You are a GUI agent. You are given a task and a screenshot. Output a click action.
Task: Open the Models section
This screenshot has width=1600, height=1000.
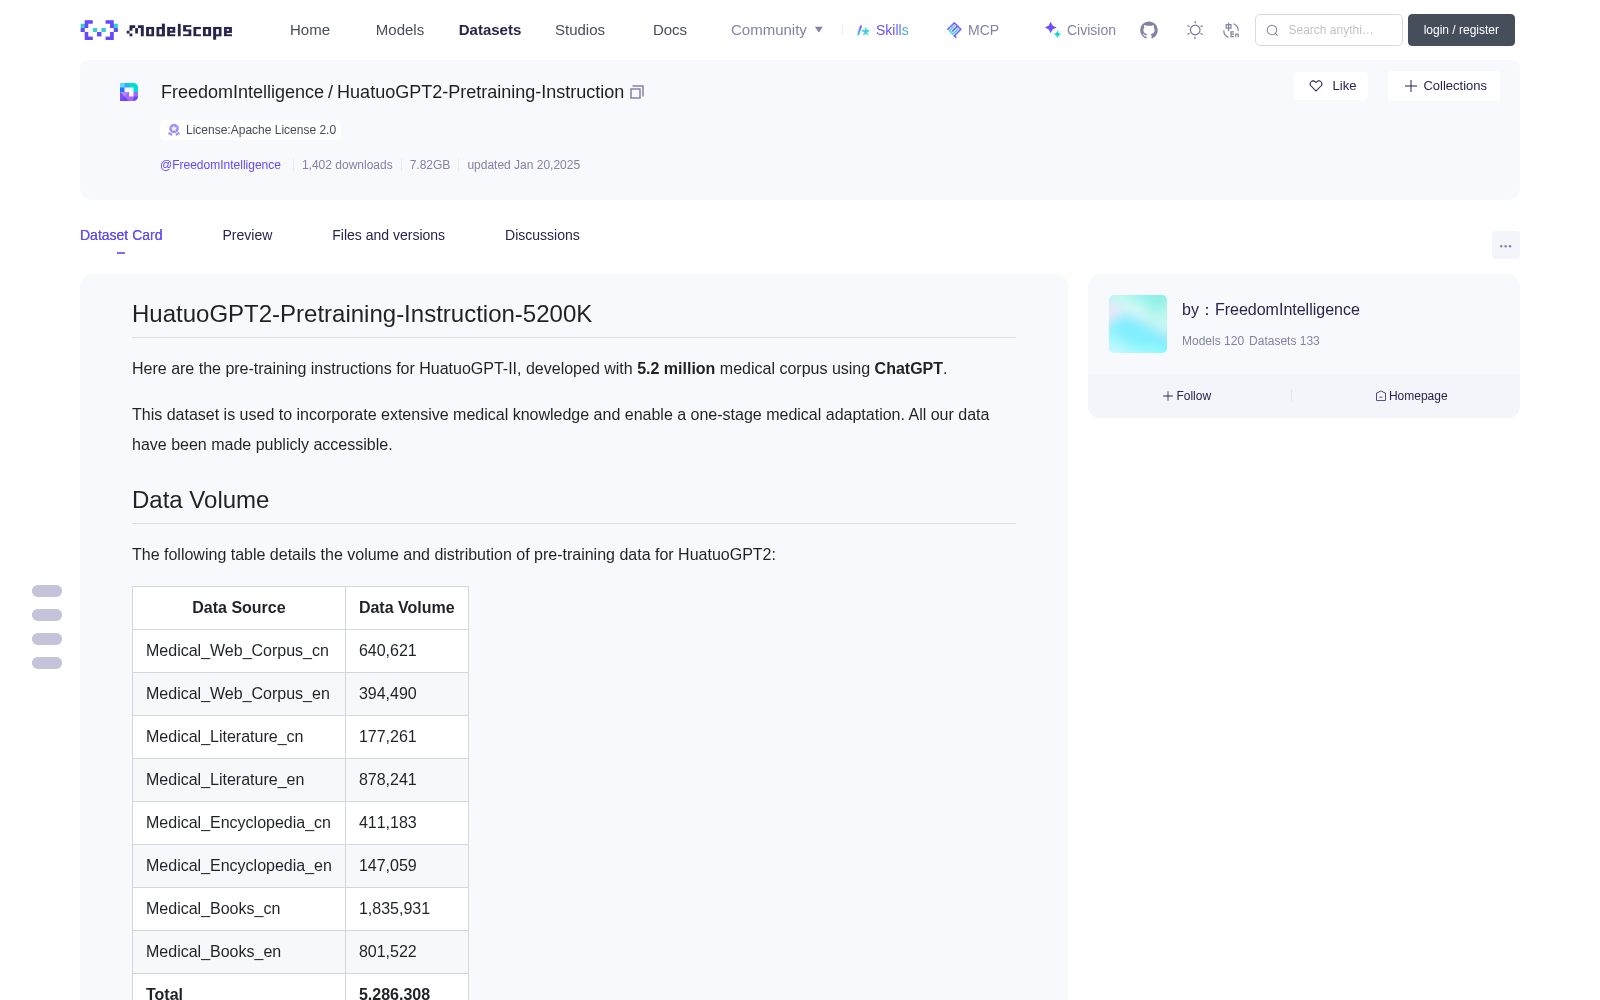400,30
